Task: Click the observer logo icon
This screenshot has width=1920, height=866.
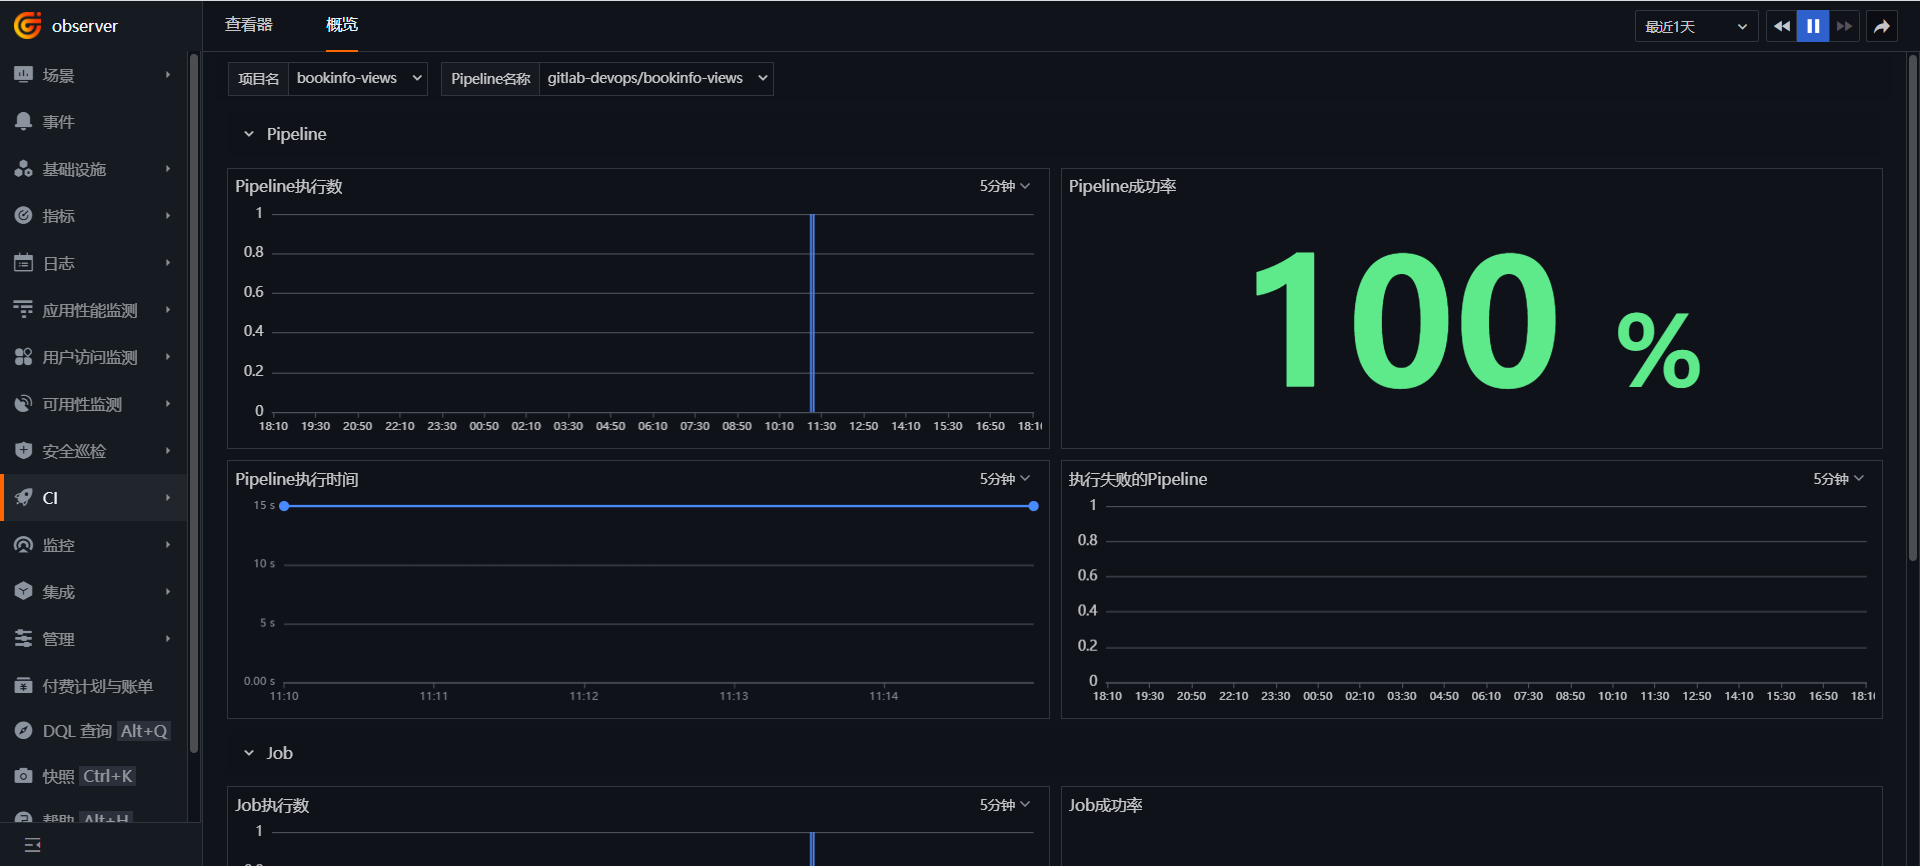Action: pos(27,25)
